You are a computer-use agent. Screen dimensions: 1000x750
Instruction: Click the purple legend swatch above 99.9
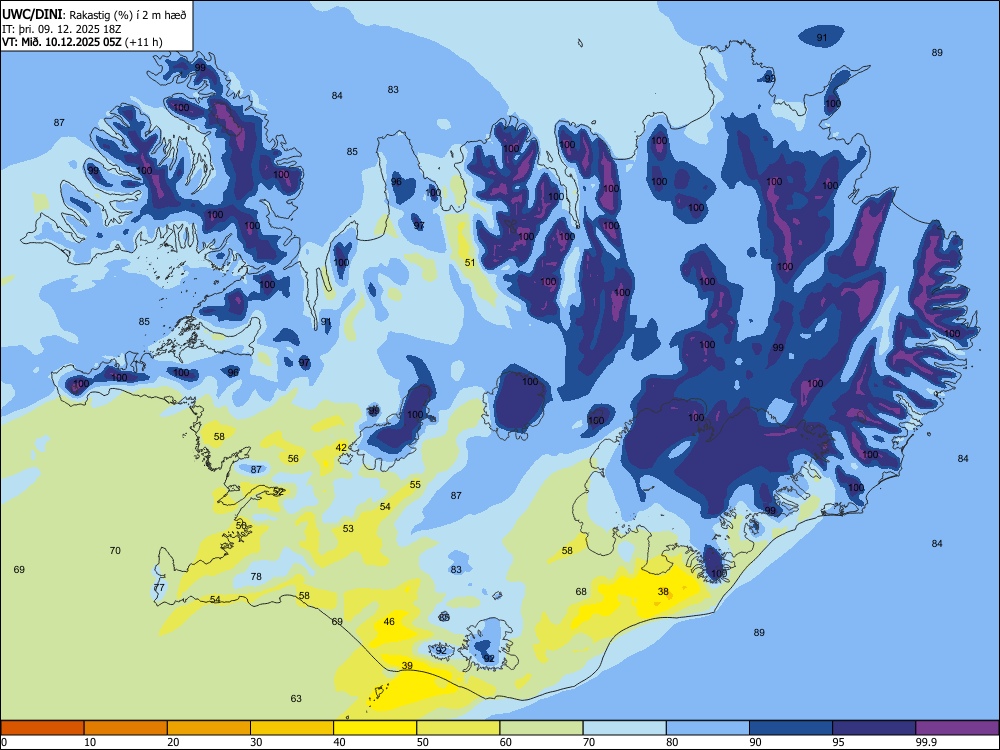click(957, 728)
